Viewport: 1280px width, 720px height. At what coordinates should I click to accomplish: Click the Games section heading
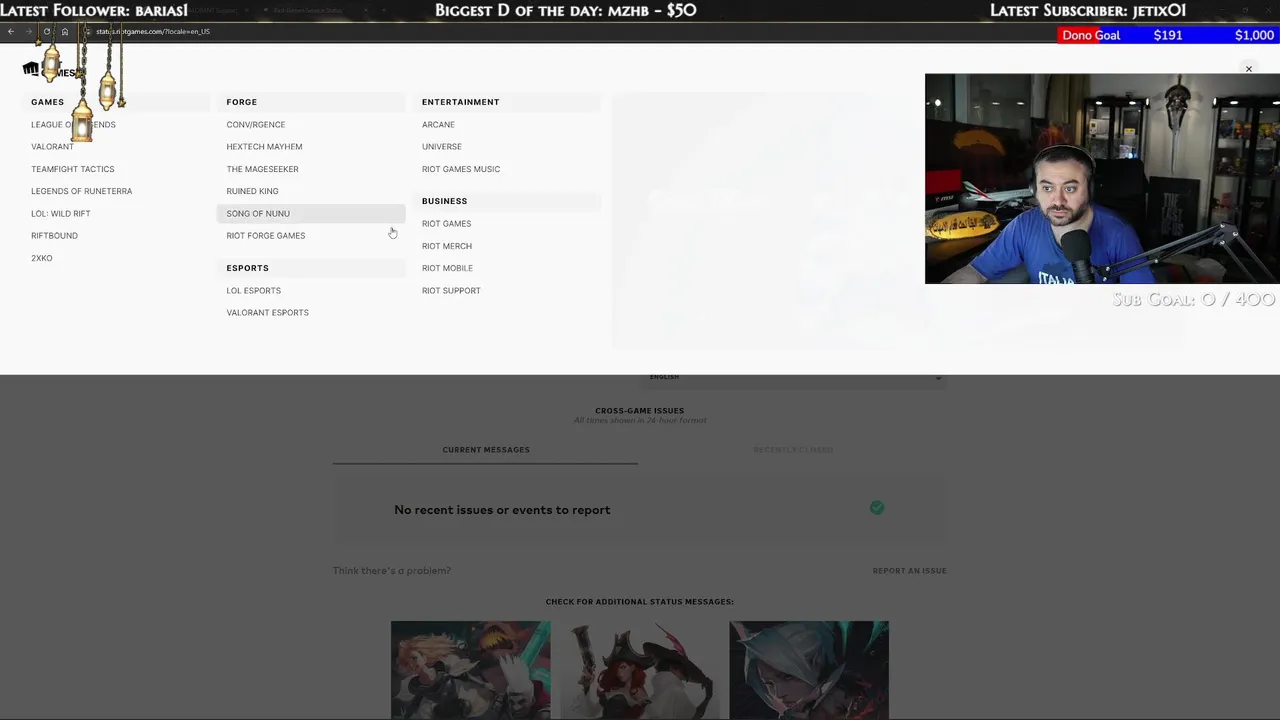click(x=47, y=102)
